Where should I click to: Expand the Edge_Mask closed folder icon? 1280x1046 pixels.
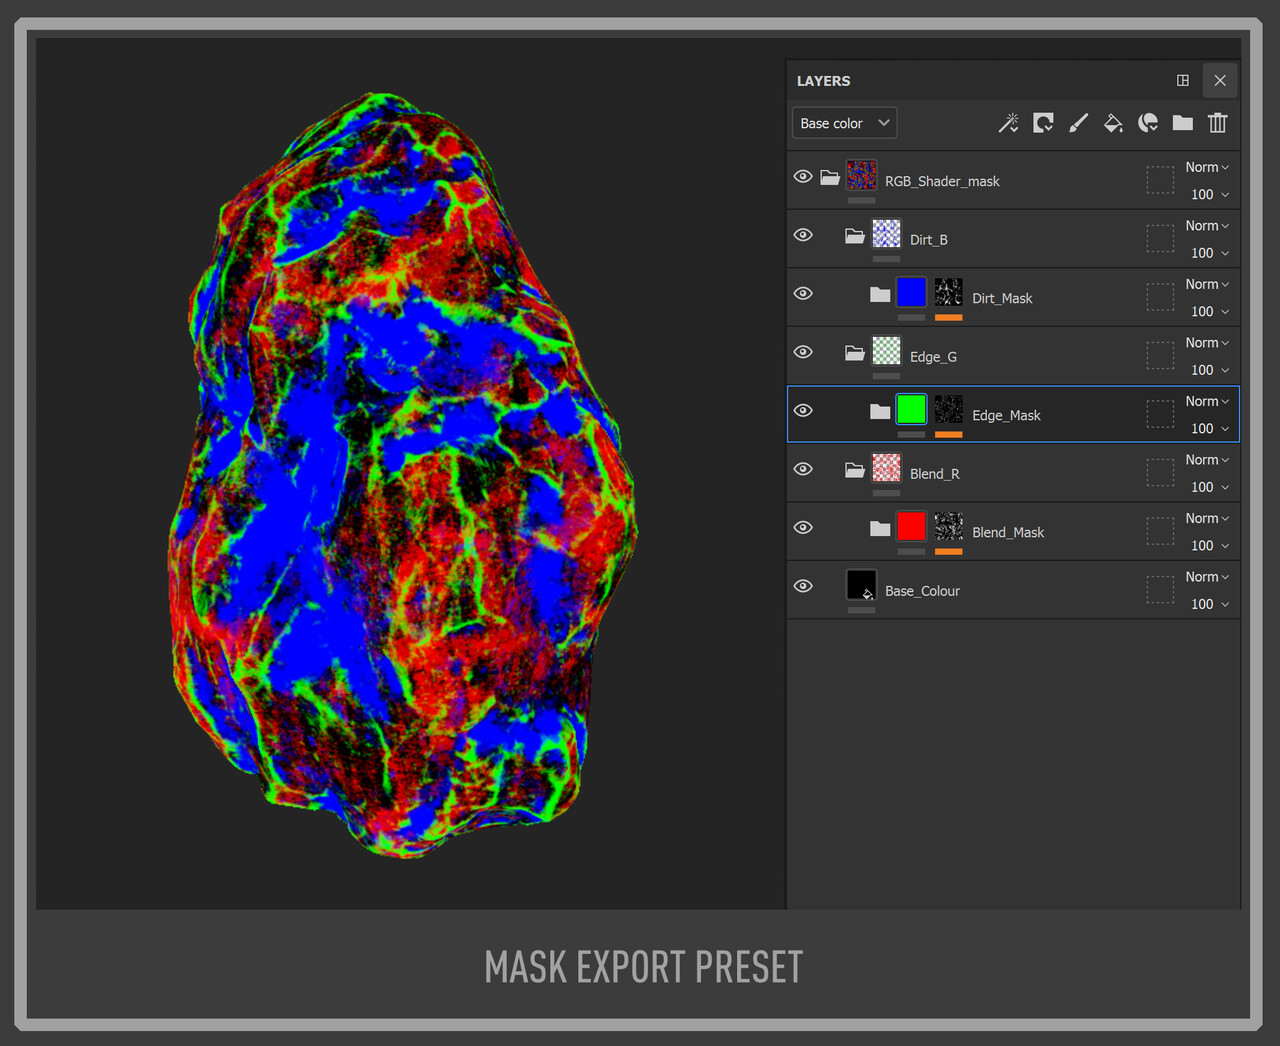(x=880, y=411)
